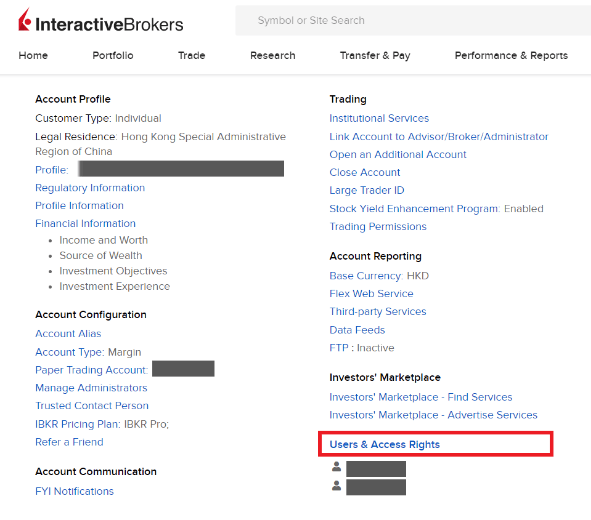Screen dimensions: 591x520
Task: Open Investors' Marketplace - Advertise Services
Action: coord(433,415)
